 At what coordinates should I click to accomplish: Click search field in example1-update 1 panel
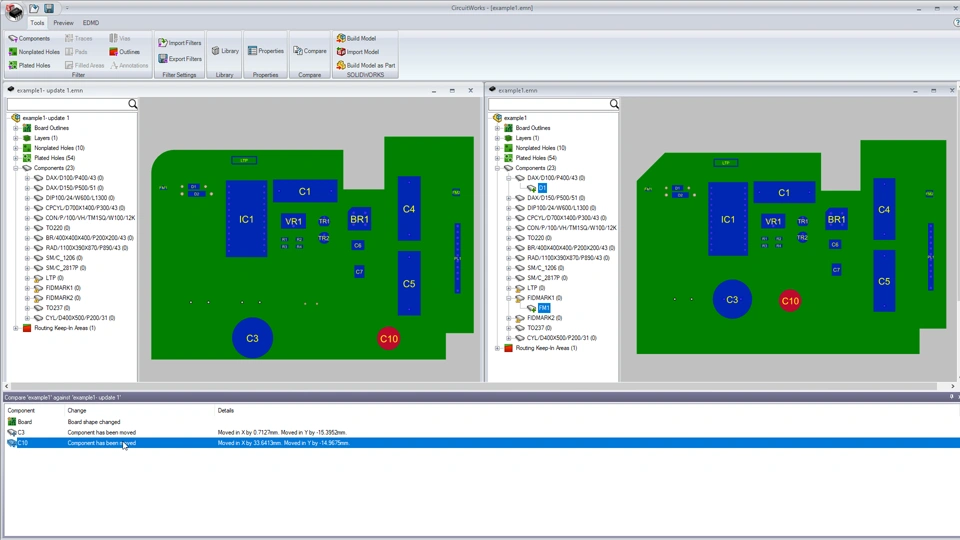click(x=67, y=104)
